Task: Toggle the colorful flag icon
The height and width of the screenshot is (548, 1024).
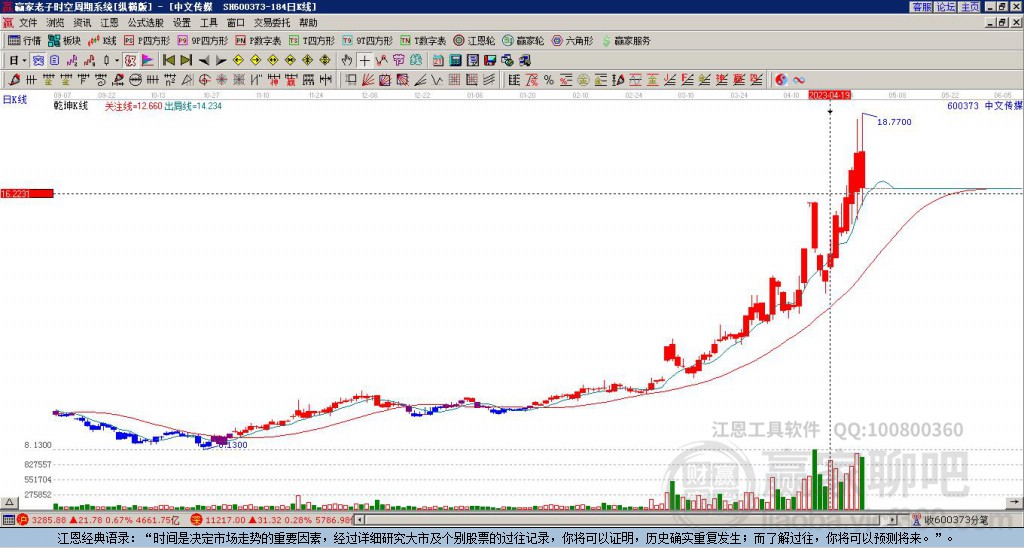Action: point(148,61)
